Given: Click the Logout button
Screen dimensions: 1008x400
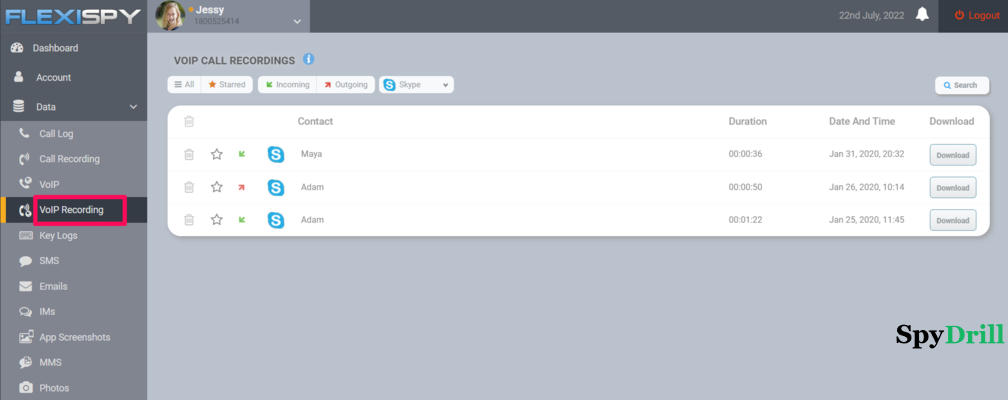Looking at the screenshot, I should pyautogui.click(x=976, y=16).
